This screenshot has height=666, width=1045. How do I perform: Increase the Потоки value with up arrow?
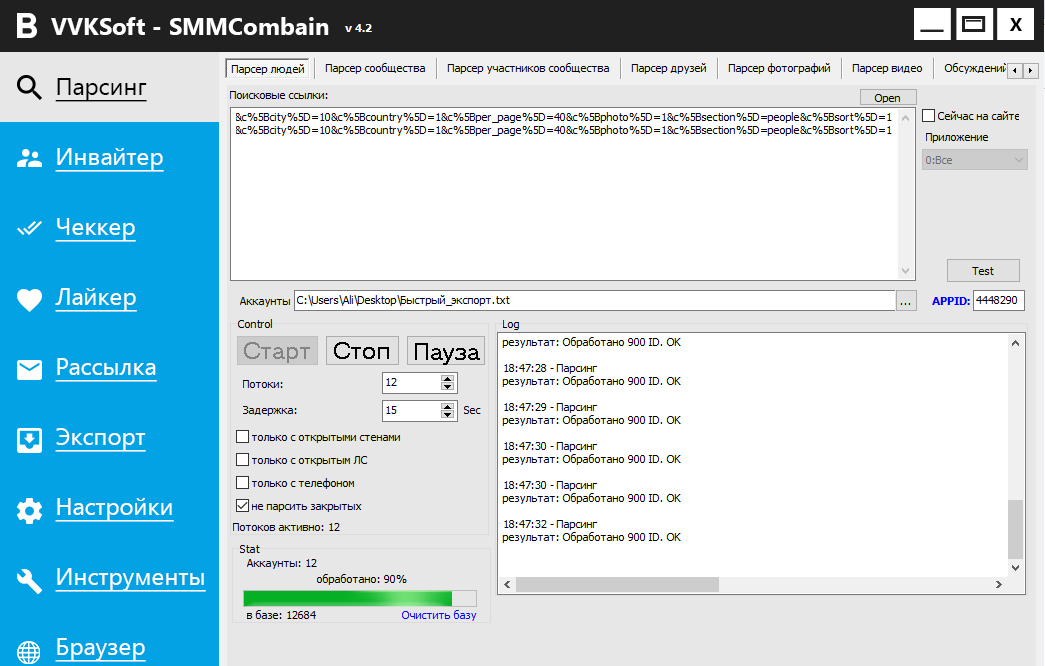448,378
